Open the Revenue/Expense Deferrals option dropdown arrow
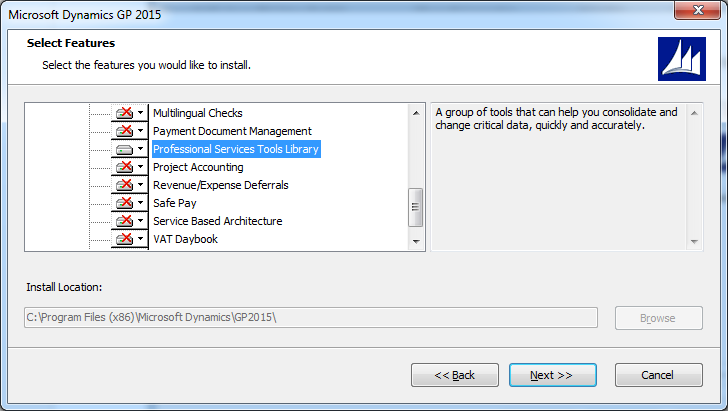This screenshot has height=411, width=728. (x=140, y=184)
